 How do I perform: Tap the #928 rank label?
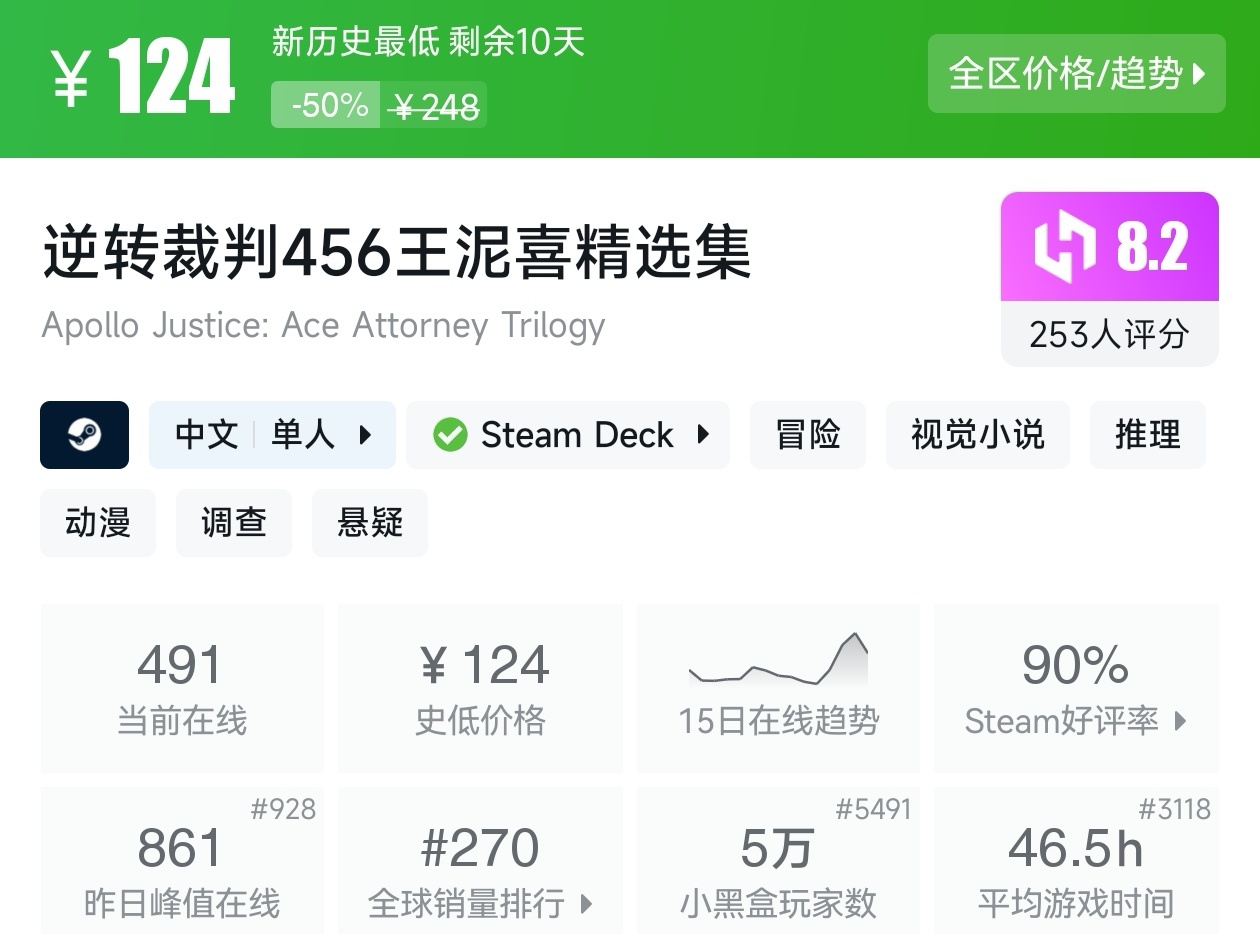[x=283, y=809]
